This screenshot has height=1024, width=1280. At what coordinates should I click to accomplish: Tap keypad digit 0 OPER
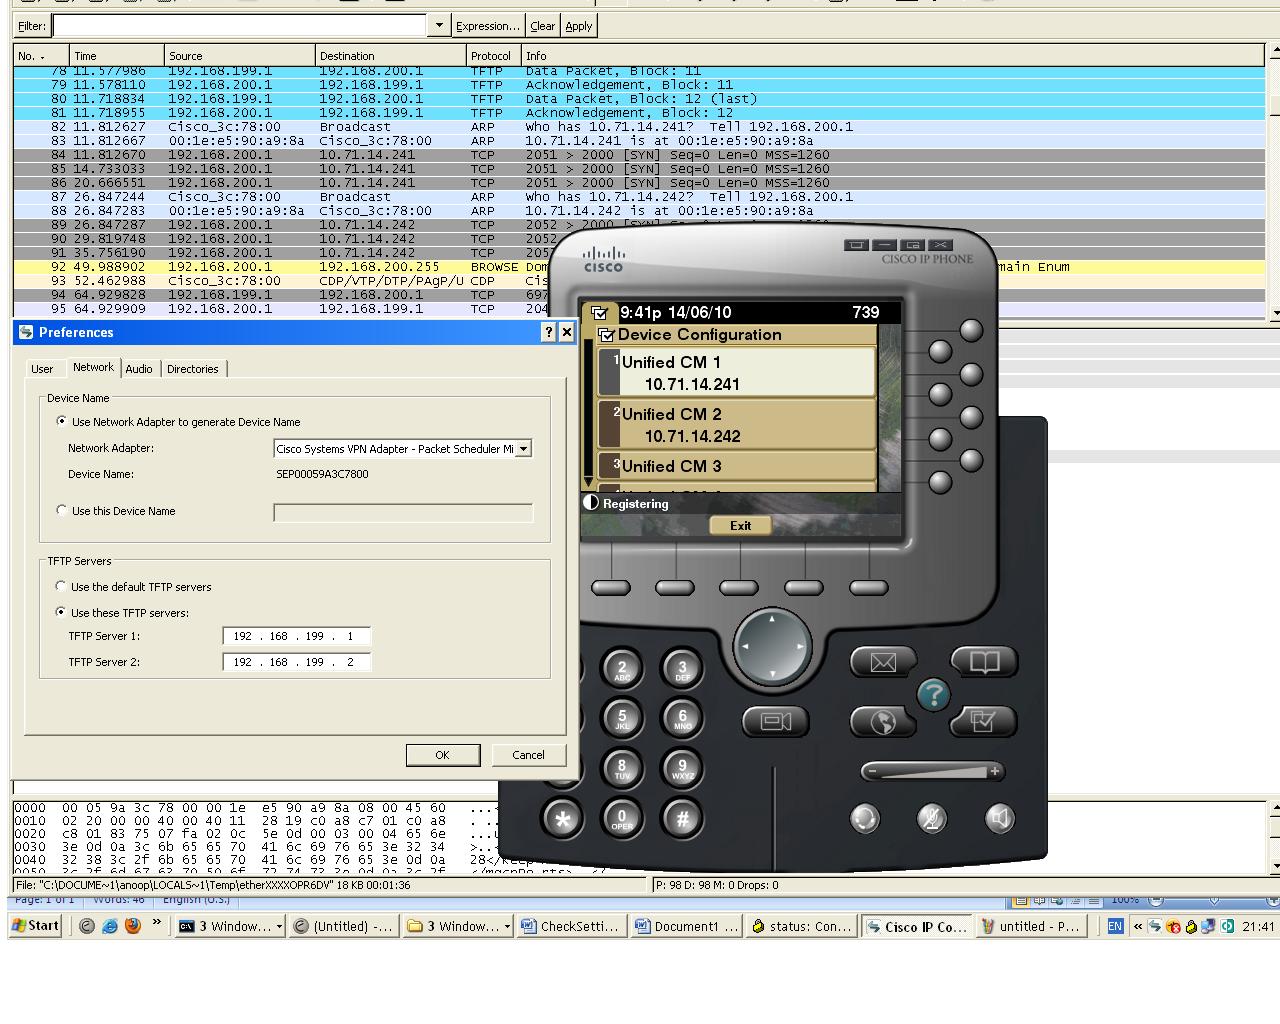(x=621, y=818)
